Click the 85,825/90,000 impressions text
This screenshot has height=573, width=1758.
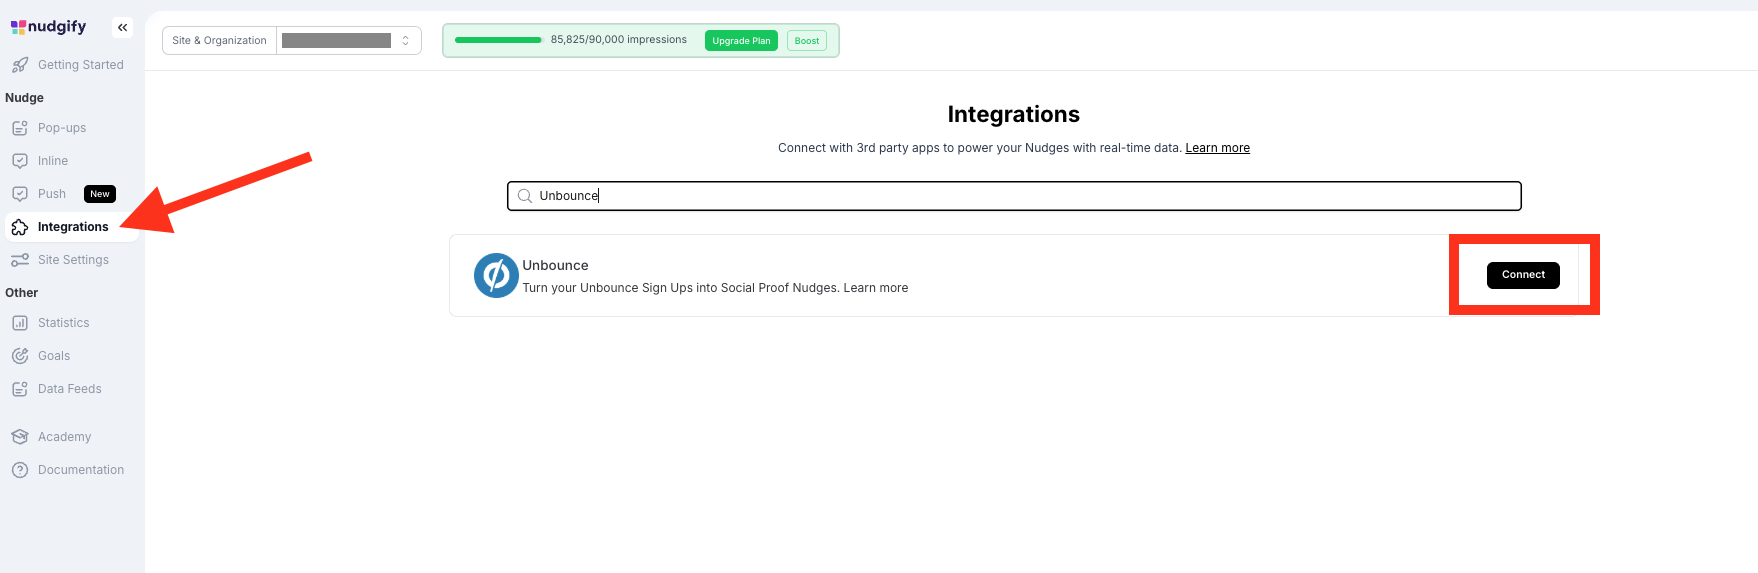click(x=619, y=40)
